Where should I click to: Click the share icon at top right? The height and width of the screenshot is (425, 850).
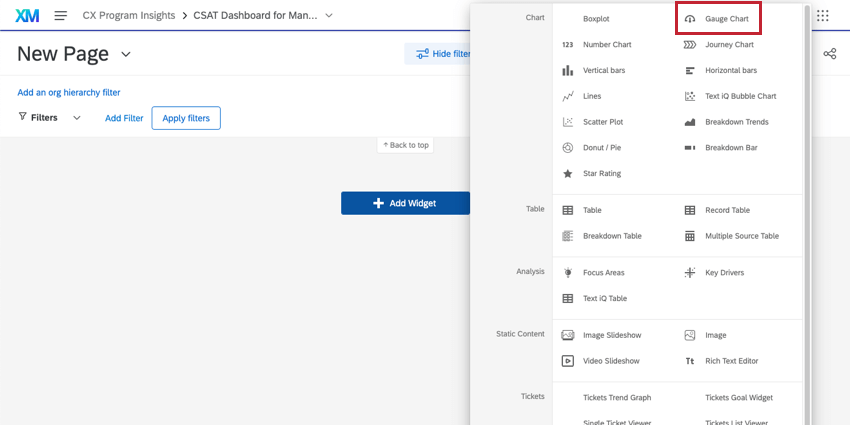point(829,54)
